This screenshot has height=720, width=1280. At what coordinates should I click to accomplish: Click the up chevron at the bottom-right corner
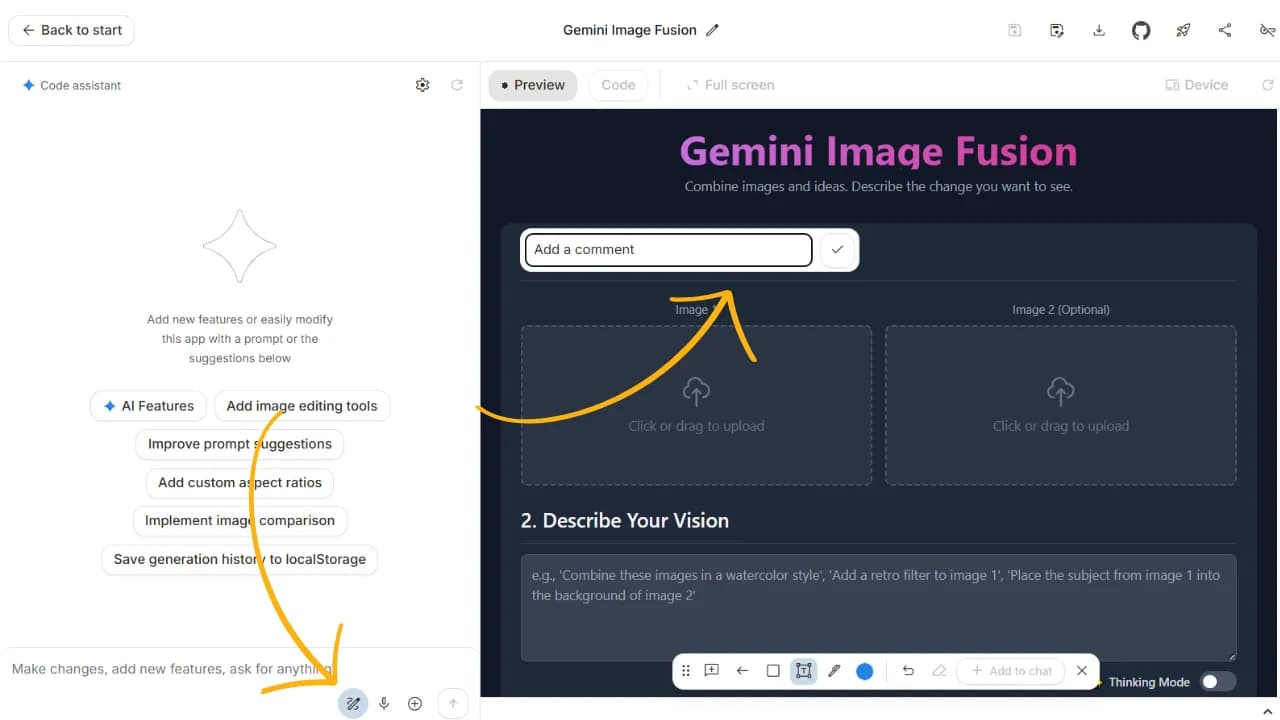click(1268, 711)
